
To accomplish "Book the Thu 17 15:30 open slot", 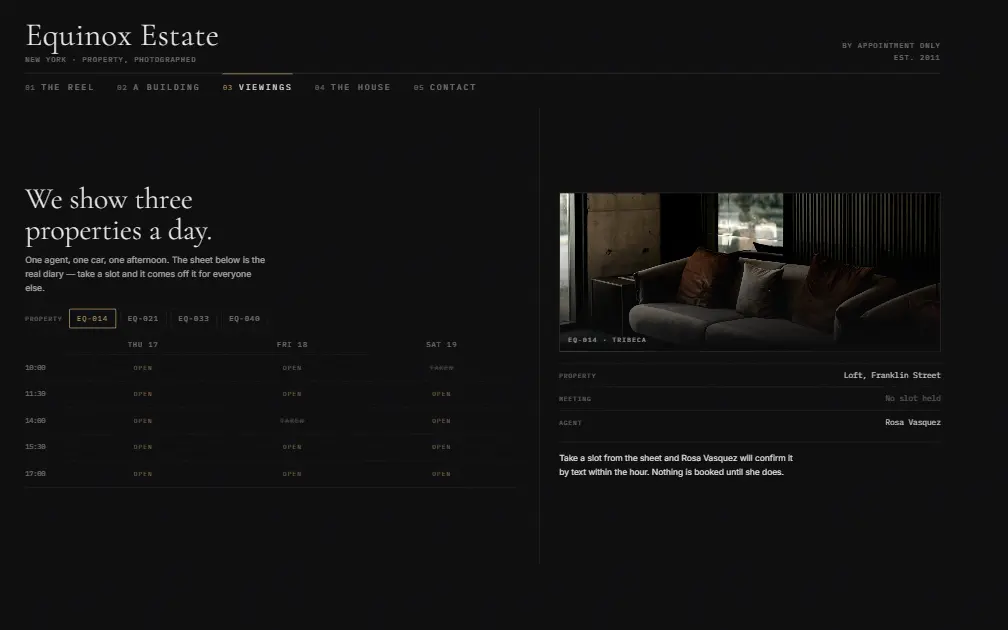I will click(x=143, y=447).
